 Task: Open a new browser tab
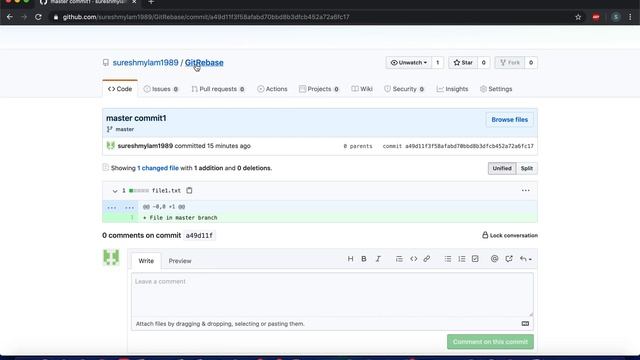151,2
